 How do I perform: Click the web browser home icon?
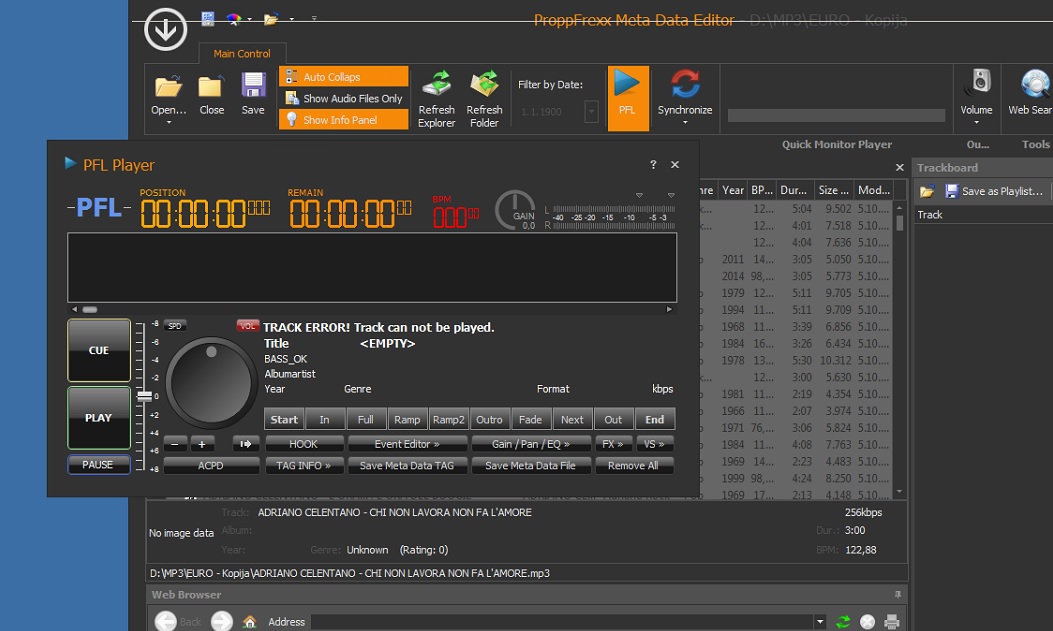[250, 622]
